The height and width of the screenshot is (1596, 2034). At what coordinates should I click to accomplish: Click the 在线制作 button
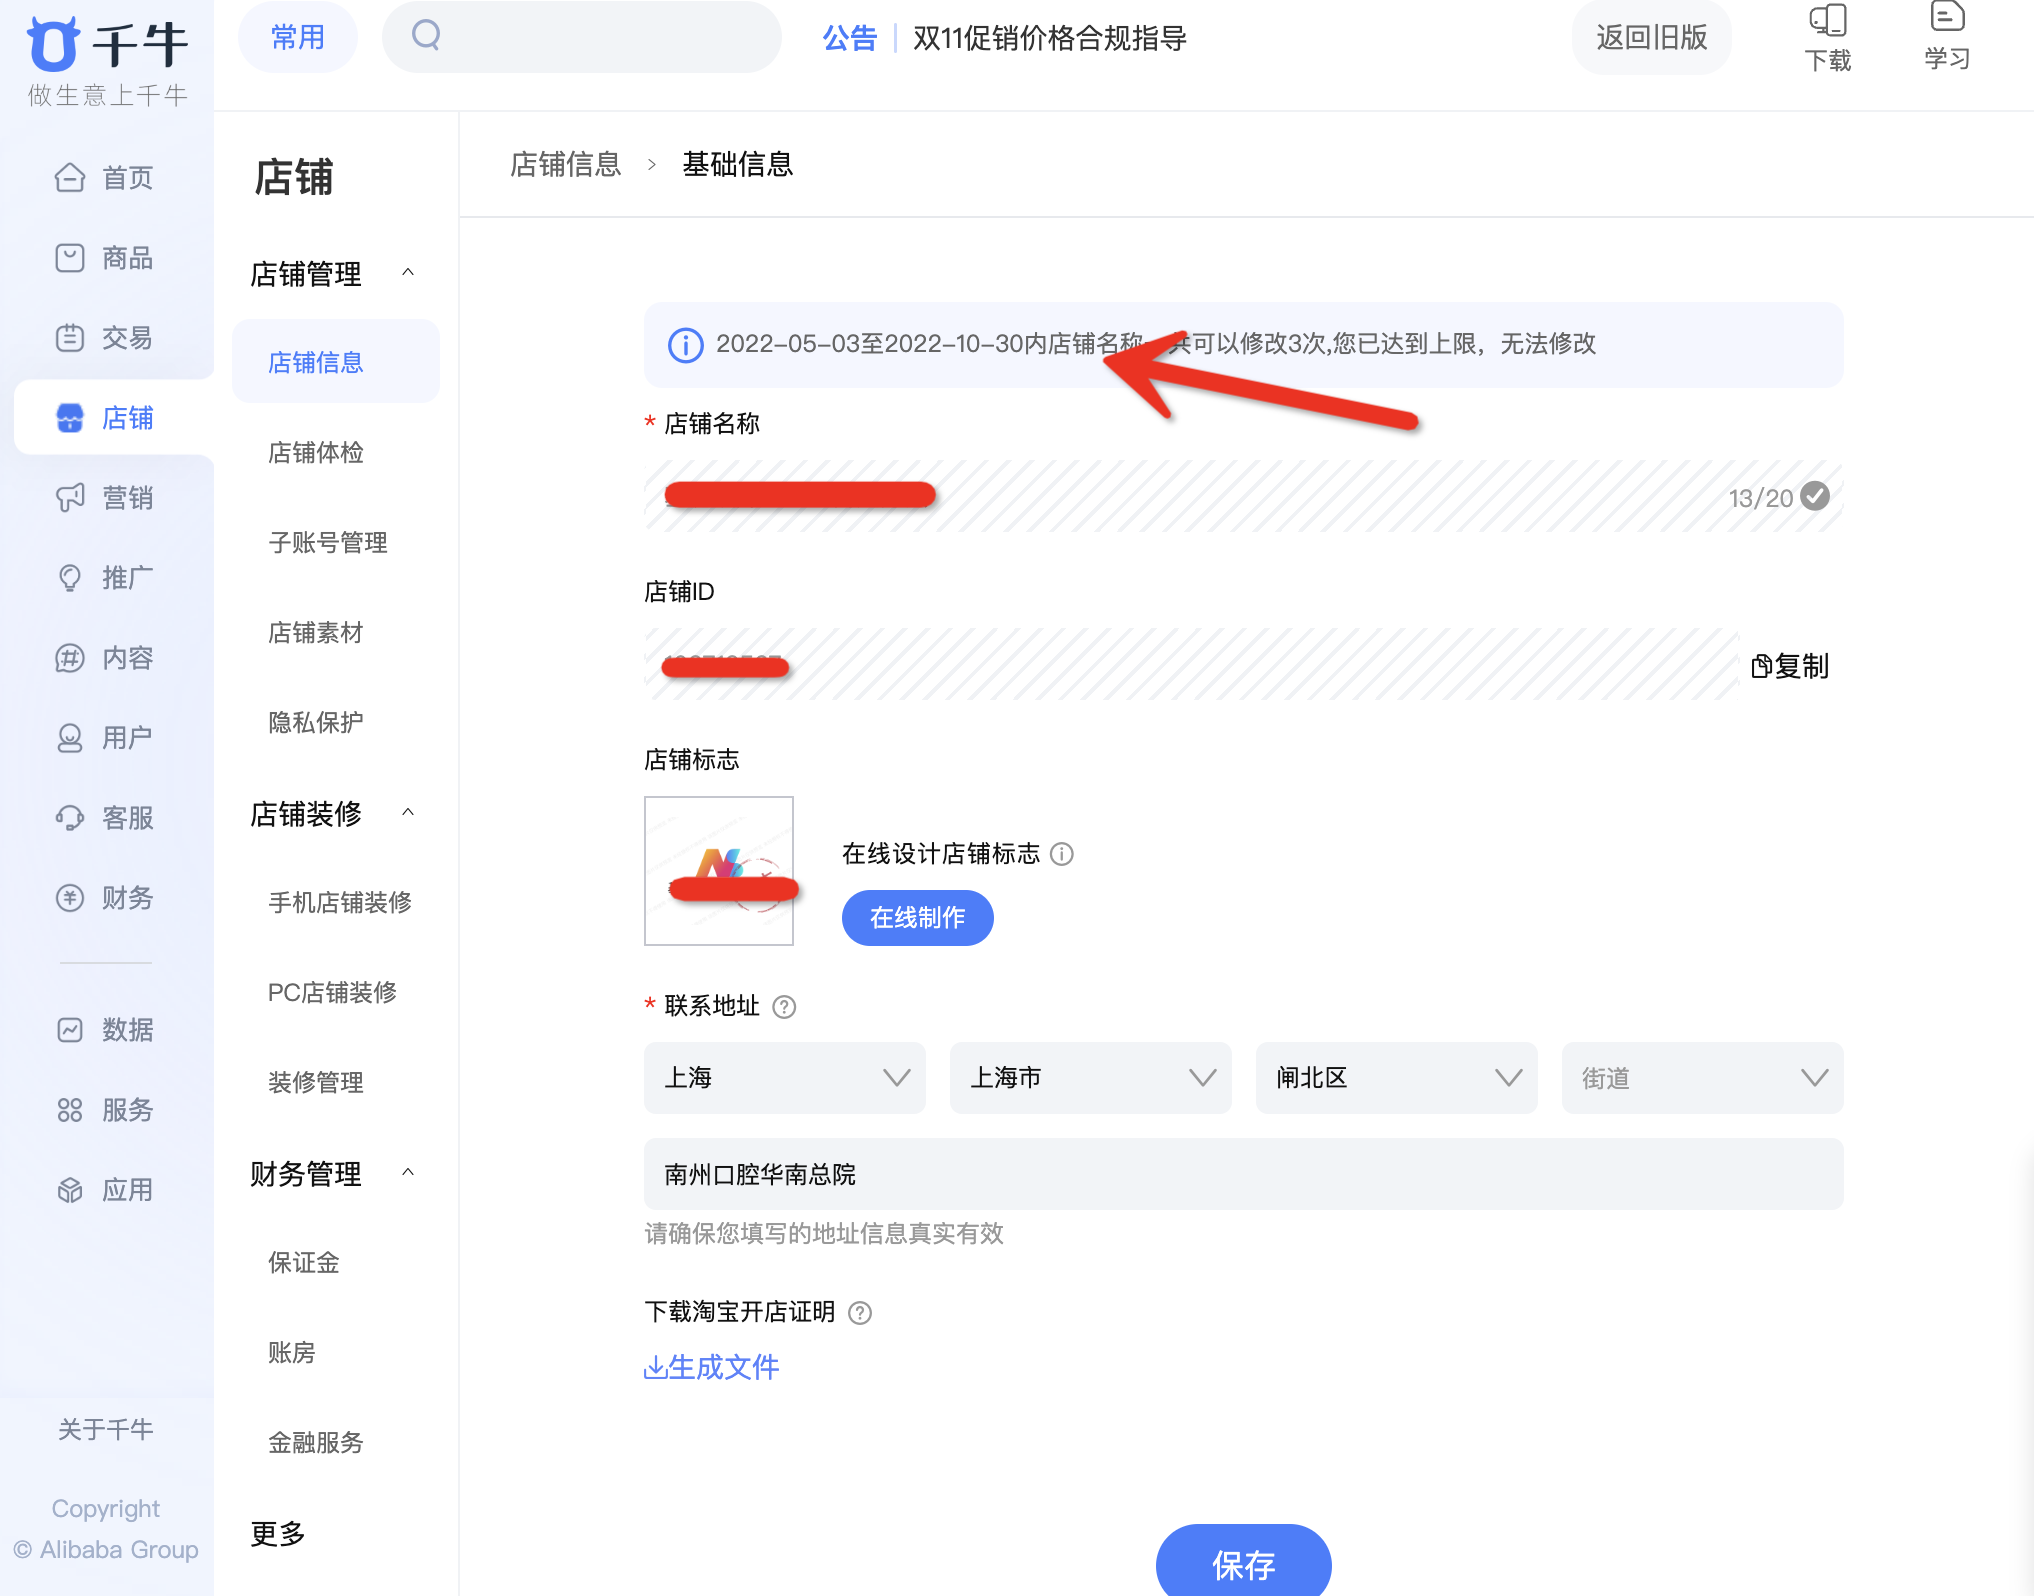click(918, 917)
